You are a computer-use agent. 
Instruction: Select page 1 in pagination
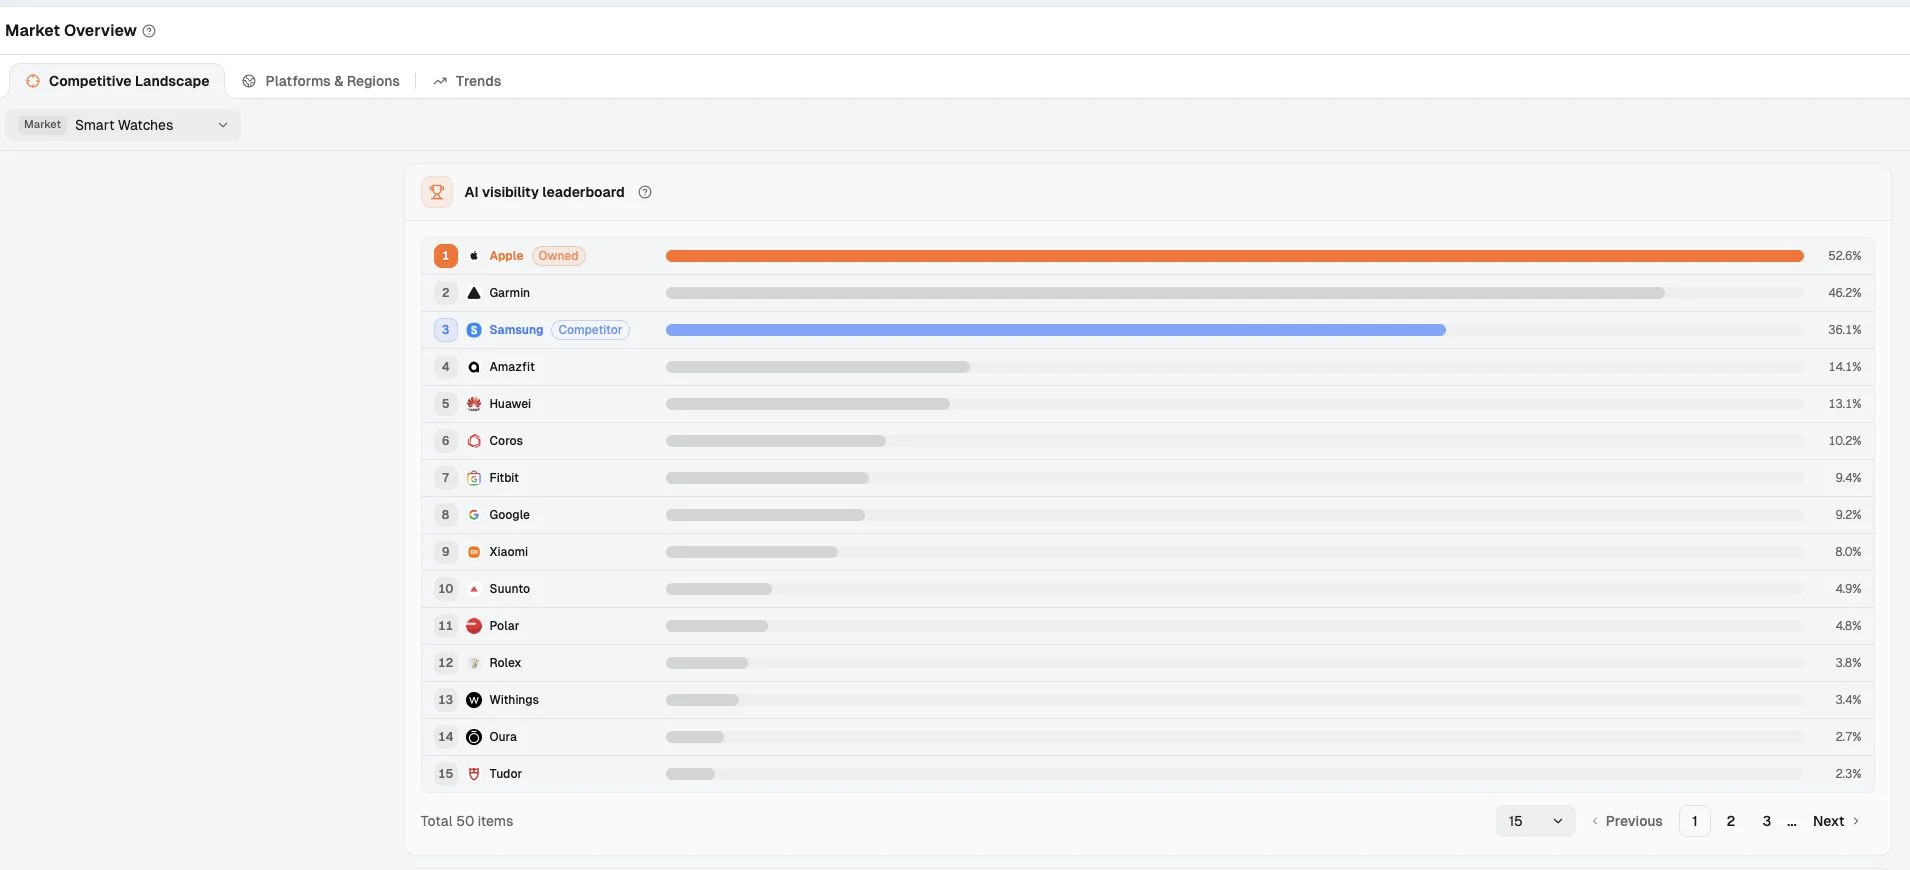click(x=1695, y=821)
